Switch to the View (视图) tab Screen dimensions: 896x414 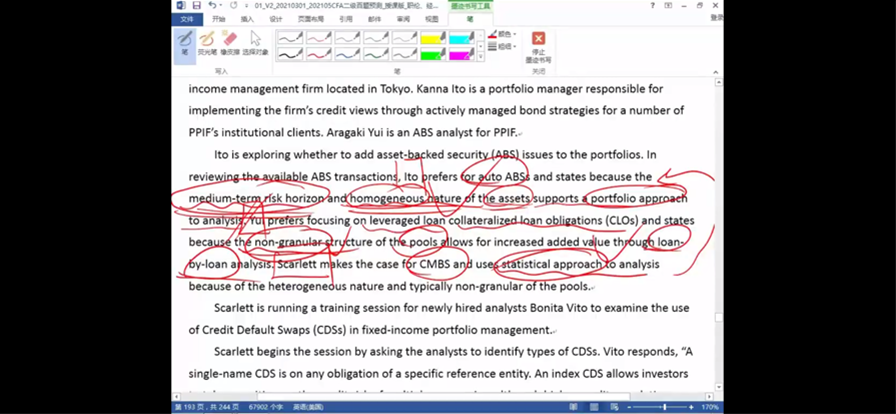coord(432,19)
